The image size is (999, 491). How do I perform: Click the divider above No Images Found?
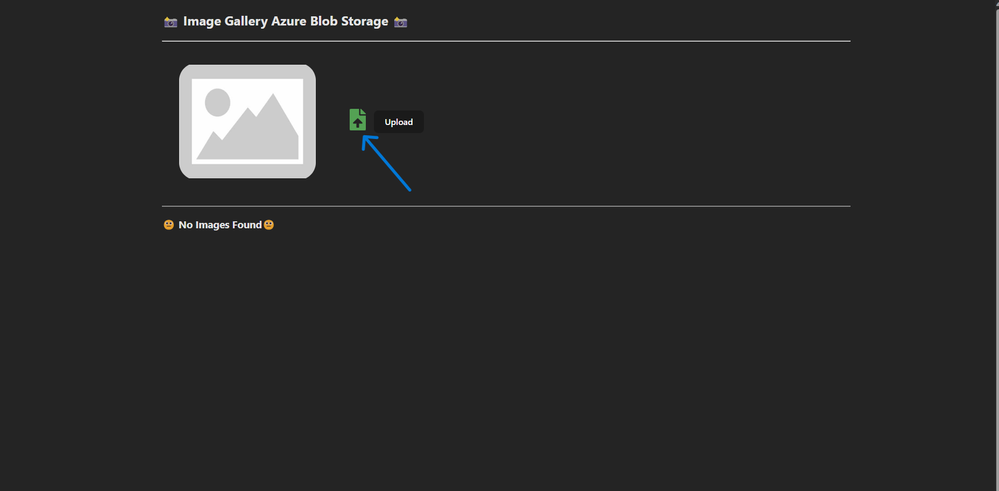[506, 206]
